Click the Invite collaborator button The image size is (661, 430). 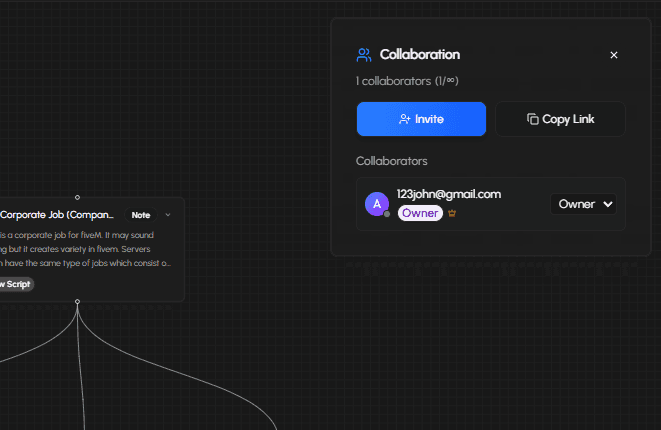tap(421, 119)
